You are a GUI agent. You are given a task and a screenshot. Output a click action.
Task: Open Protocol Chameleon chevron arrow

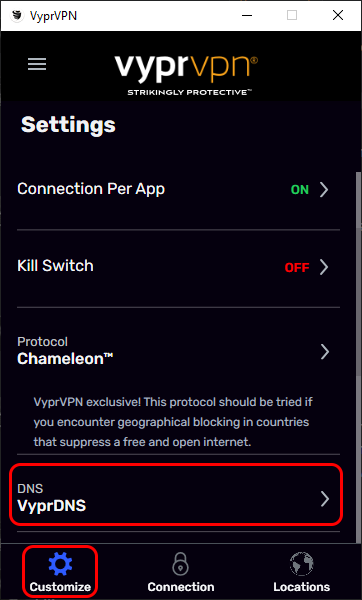tap(324, 352)
